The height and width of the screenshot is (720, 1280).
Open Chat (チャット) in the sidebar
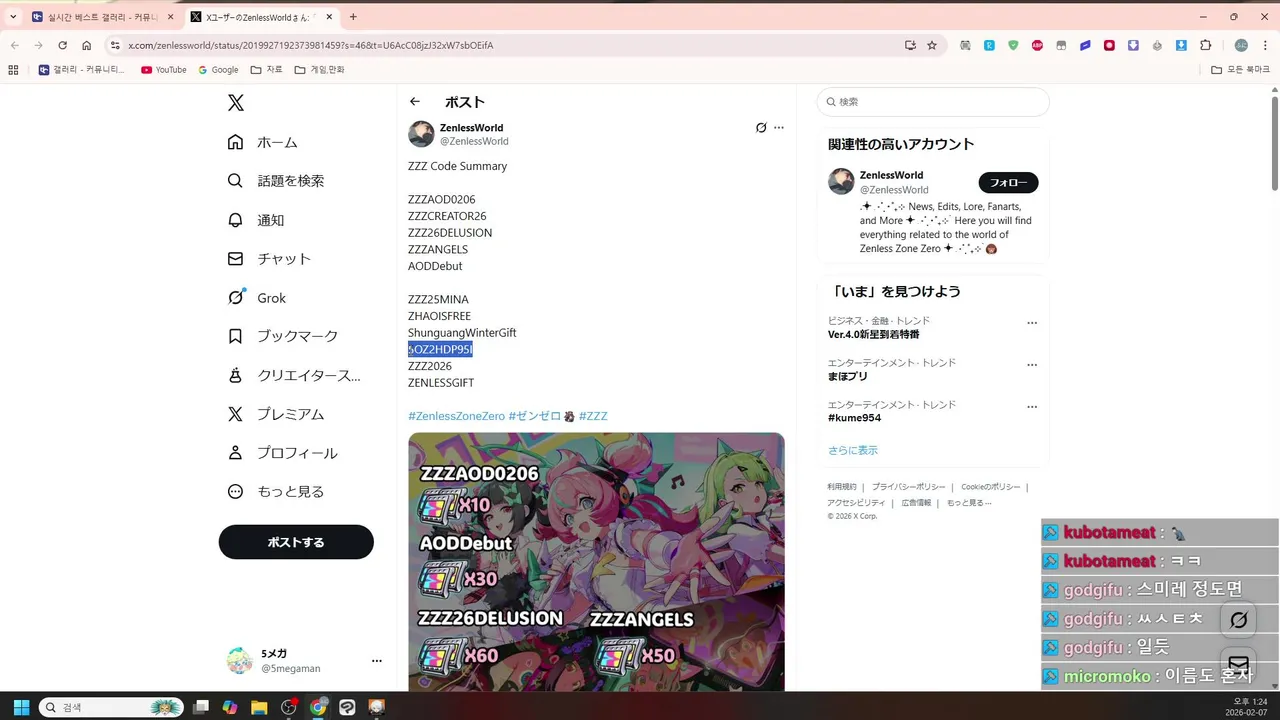coord(269,258)
